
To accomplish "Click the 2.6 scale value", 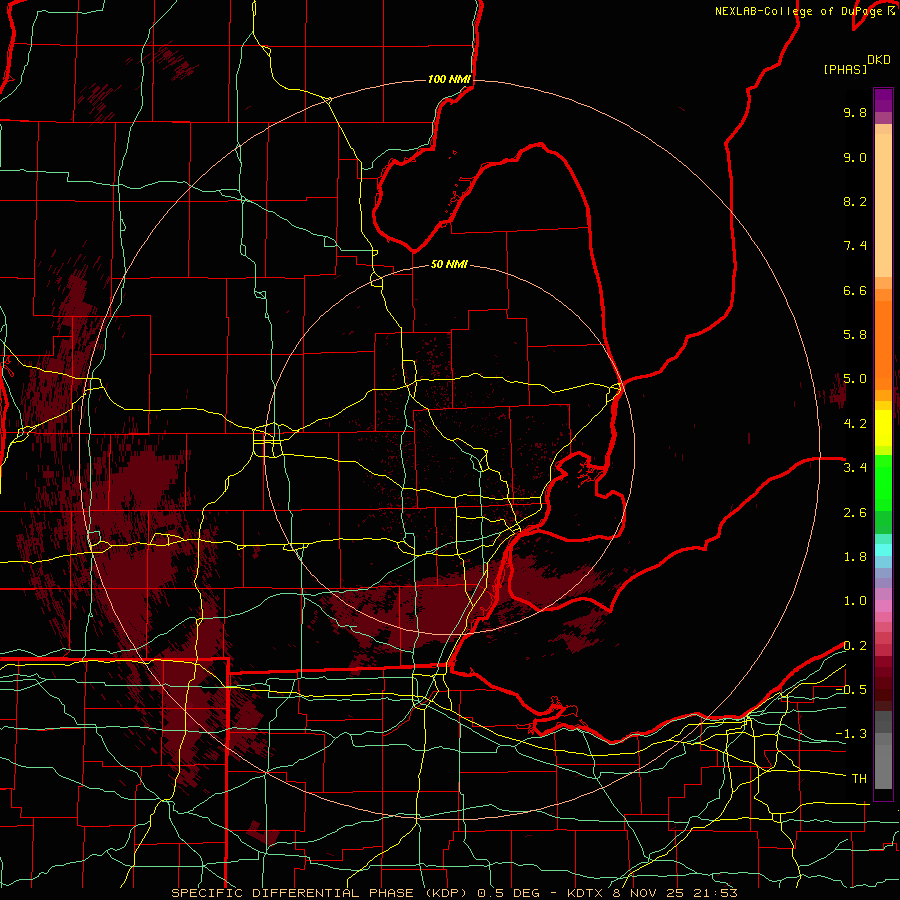I will [x=855, y=513].
